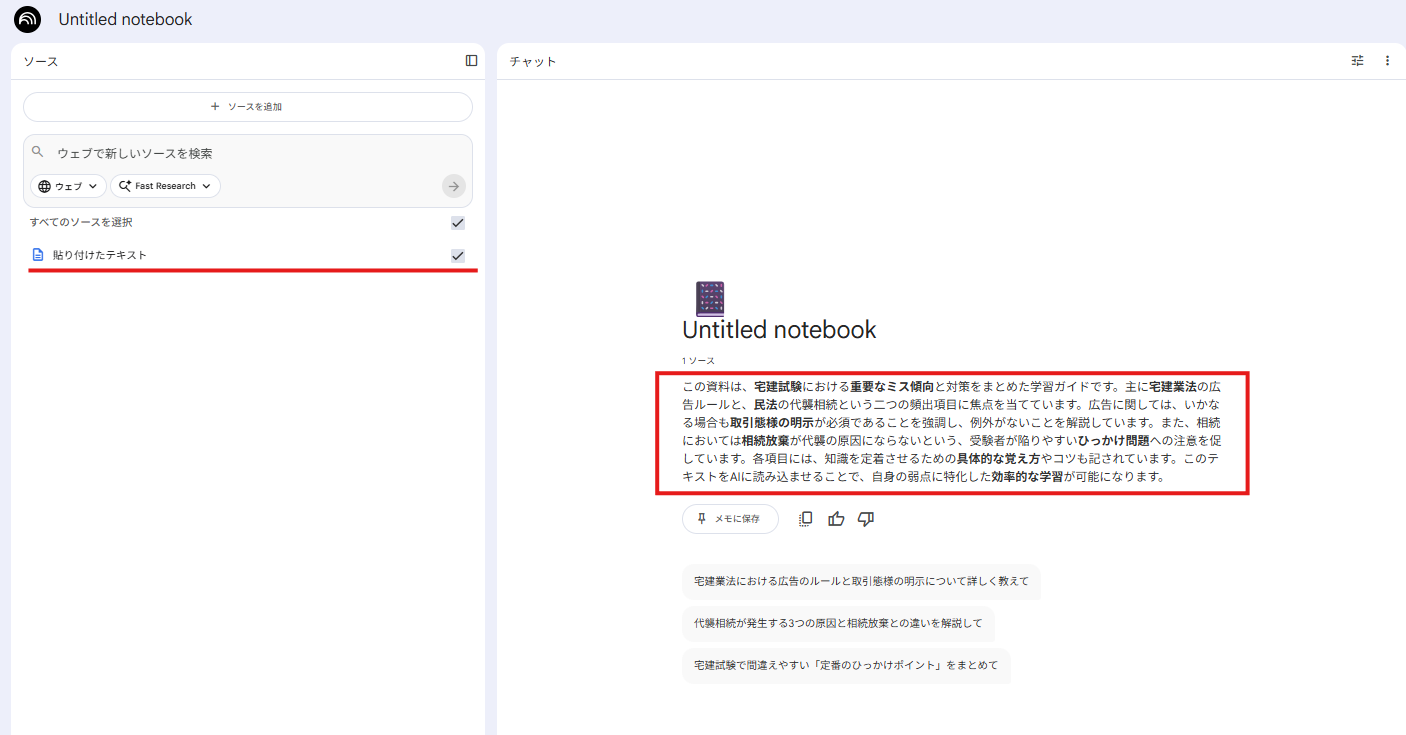
Task: Click the メモに保存 button
Action: coord(729,519)
